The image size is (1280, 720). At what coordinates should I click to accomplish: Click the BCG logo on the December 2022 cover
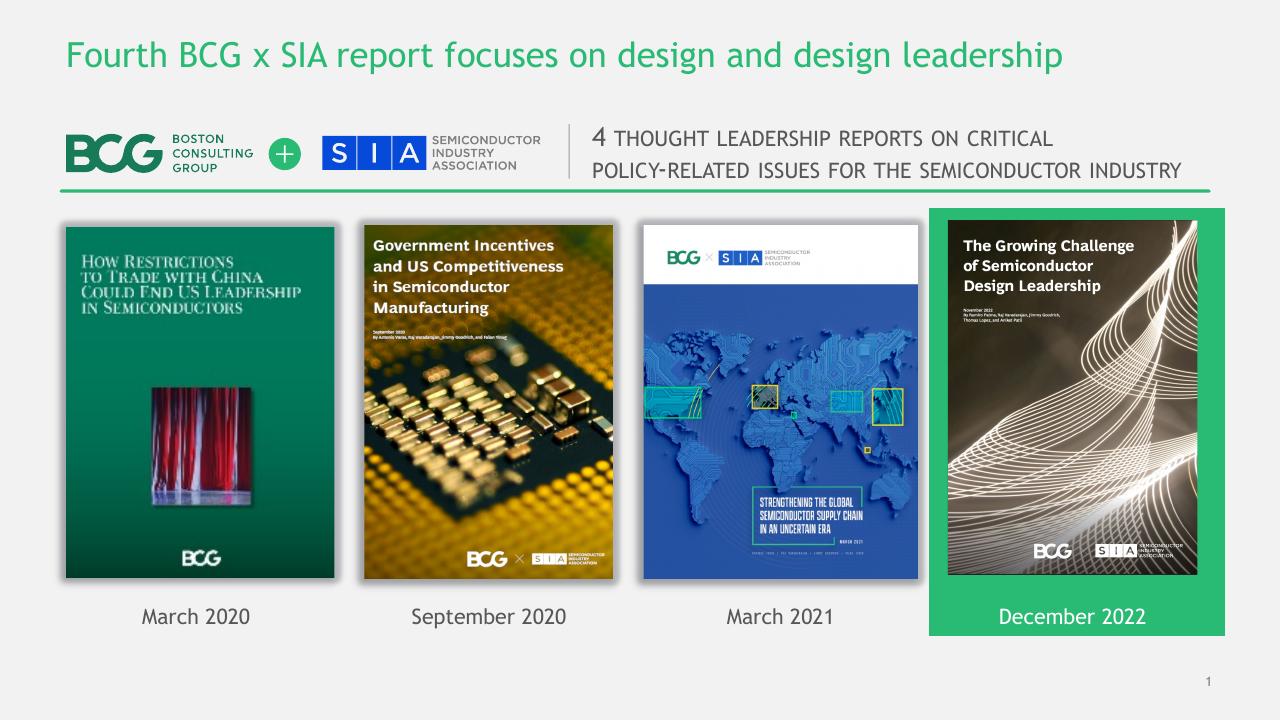1052,551
